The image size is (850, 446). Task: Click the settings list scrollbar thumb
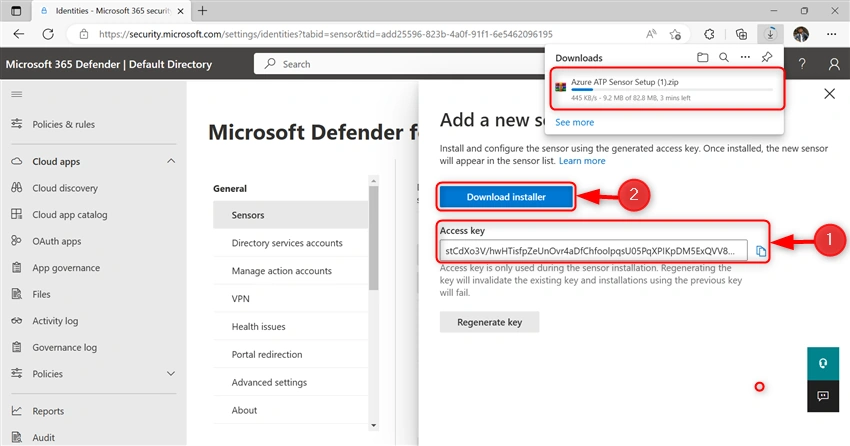tap(374, 238)
